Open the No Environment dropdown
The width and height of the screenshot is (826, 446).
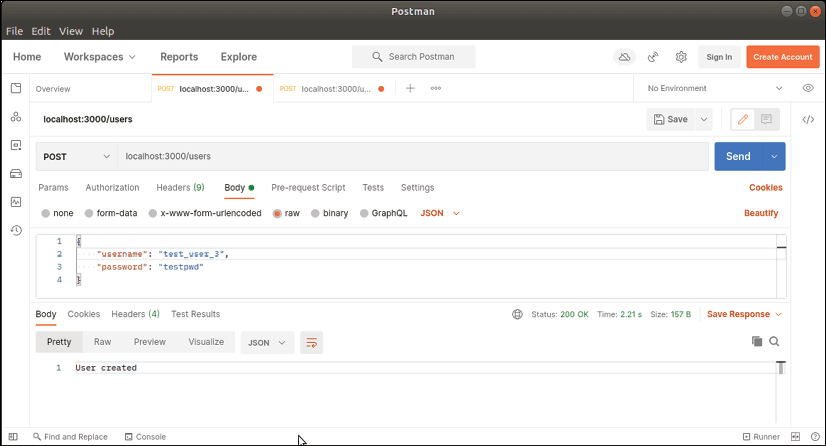(715, 88)
